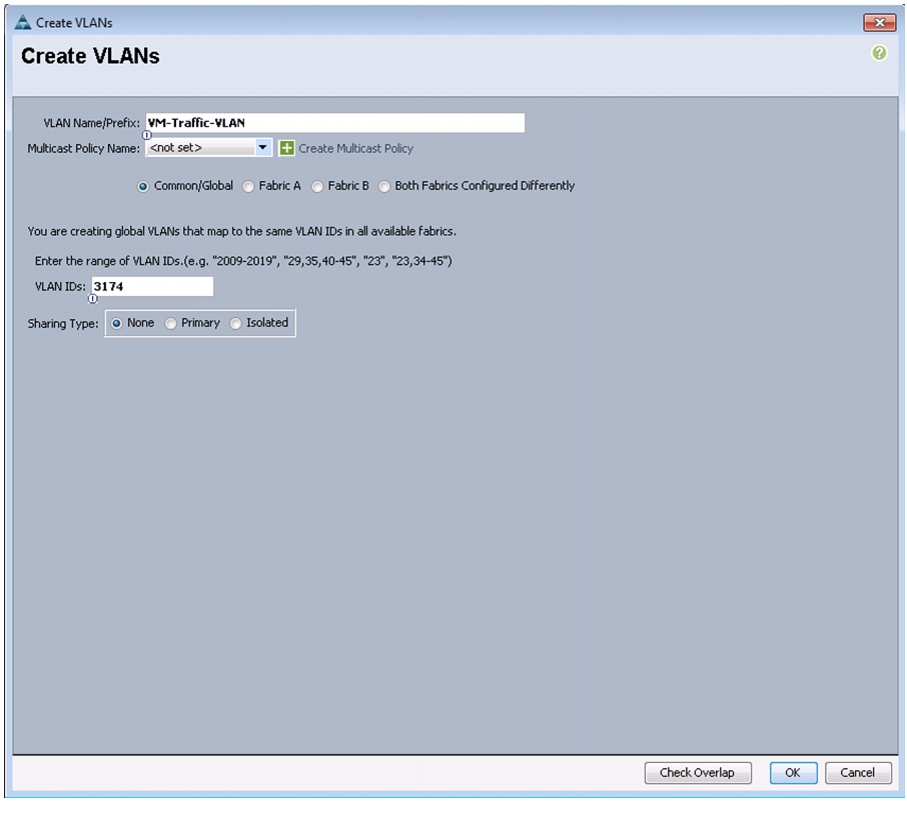This screenshot has width=907, height=820.
Task: Focus the VLAN Name/Prefix input field
Action: pyautogui.click(x=335, y=123)
